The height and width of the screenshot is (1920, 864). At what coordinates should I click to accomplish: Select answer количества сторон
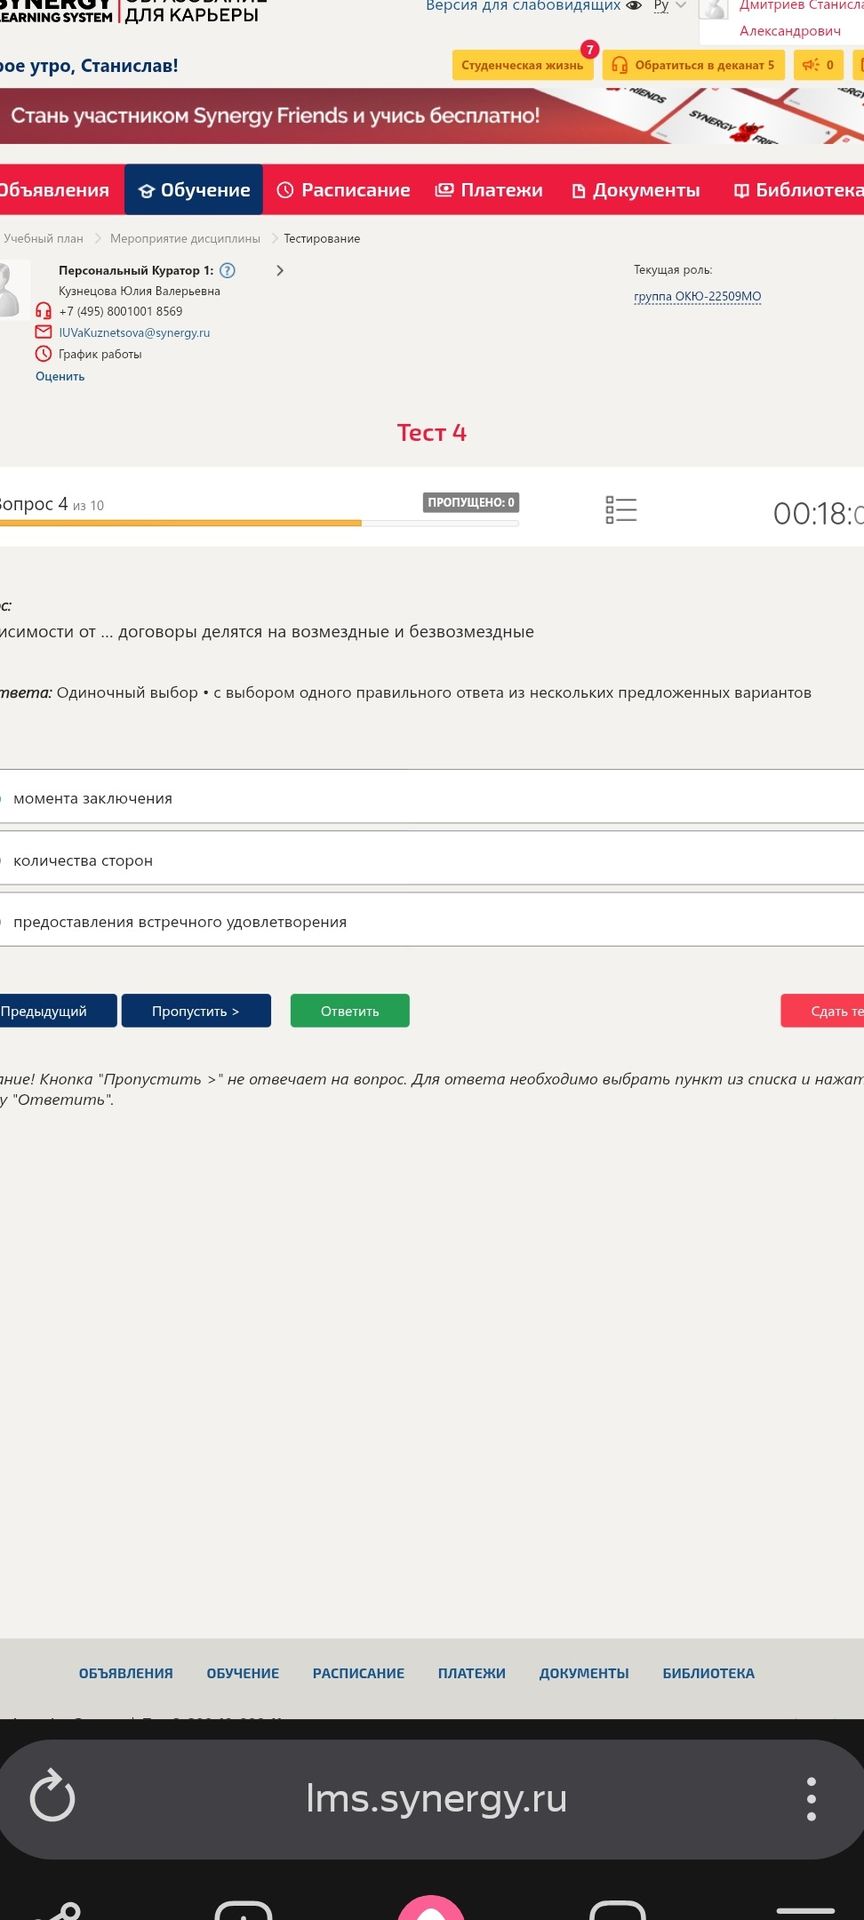click(432, 860)
